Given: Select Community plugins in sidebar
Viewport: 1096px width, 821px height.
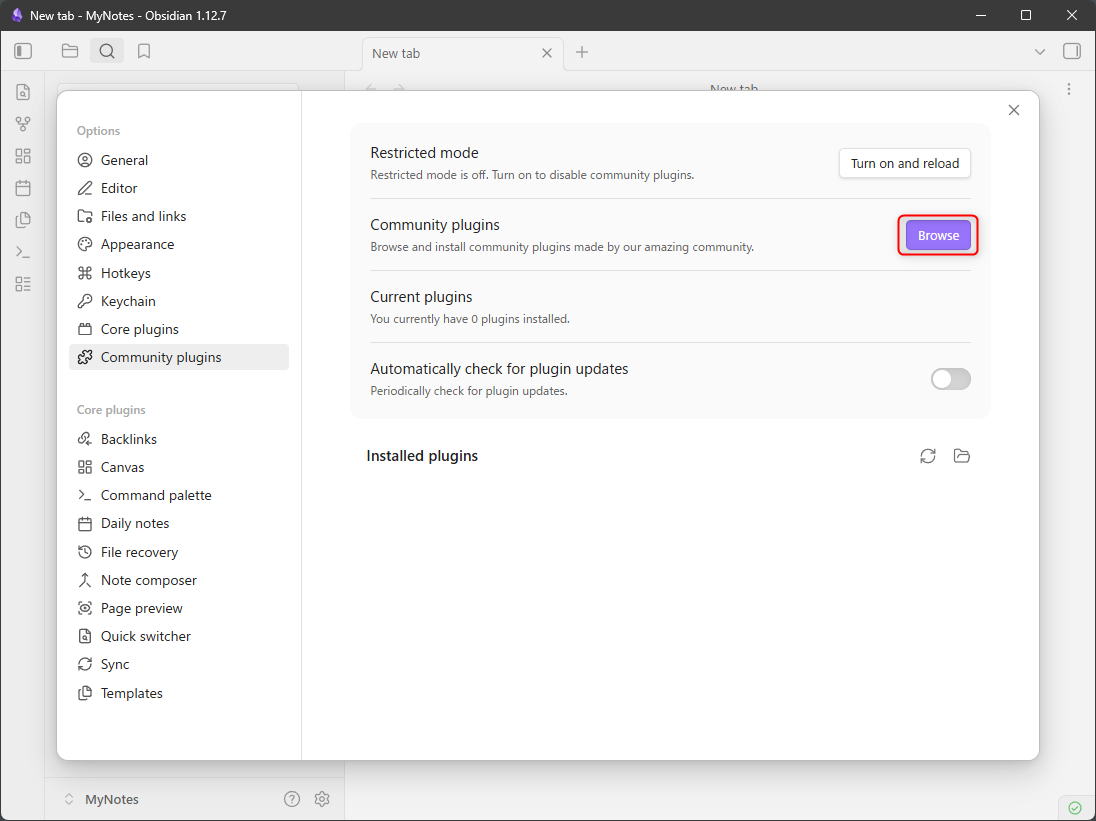Looking at the screenshot, I should tap(179, 357).
